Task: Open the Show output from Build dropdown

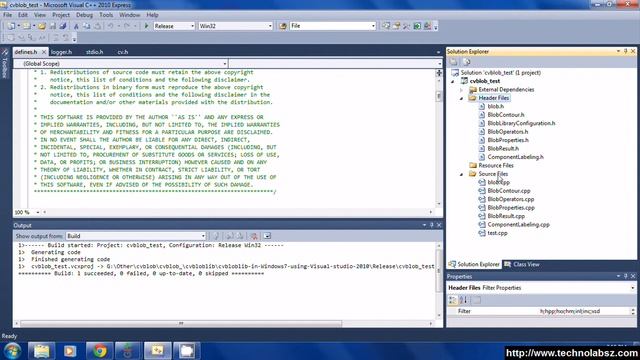Action: coord(203,236)
